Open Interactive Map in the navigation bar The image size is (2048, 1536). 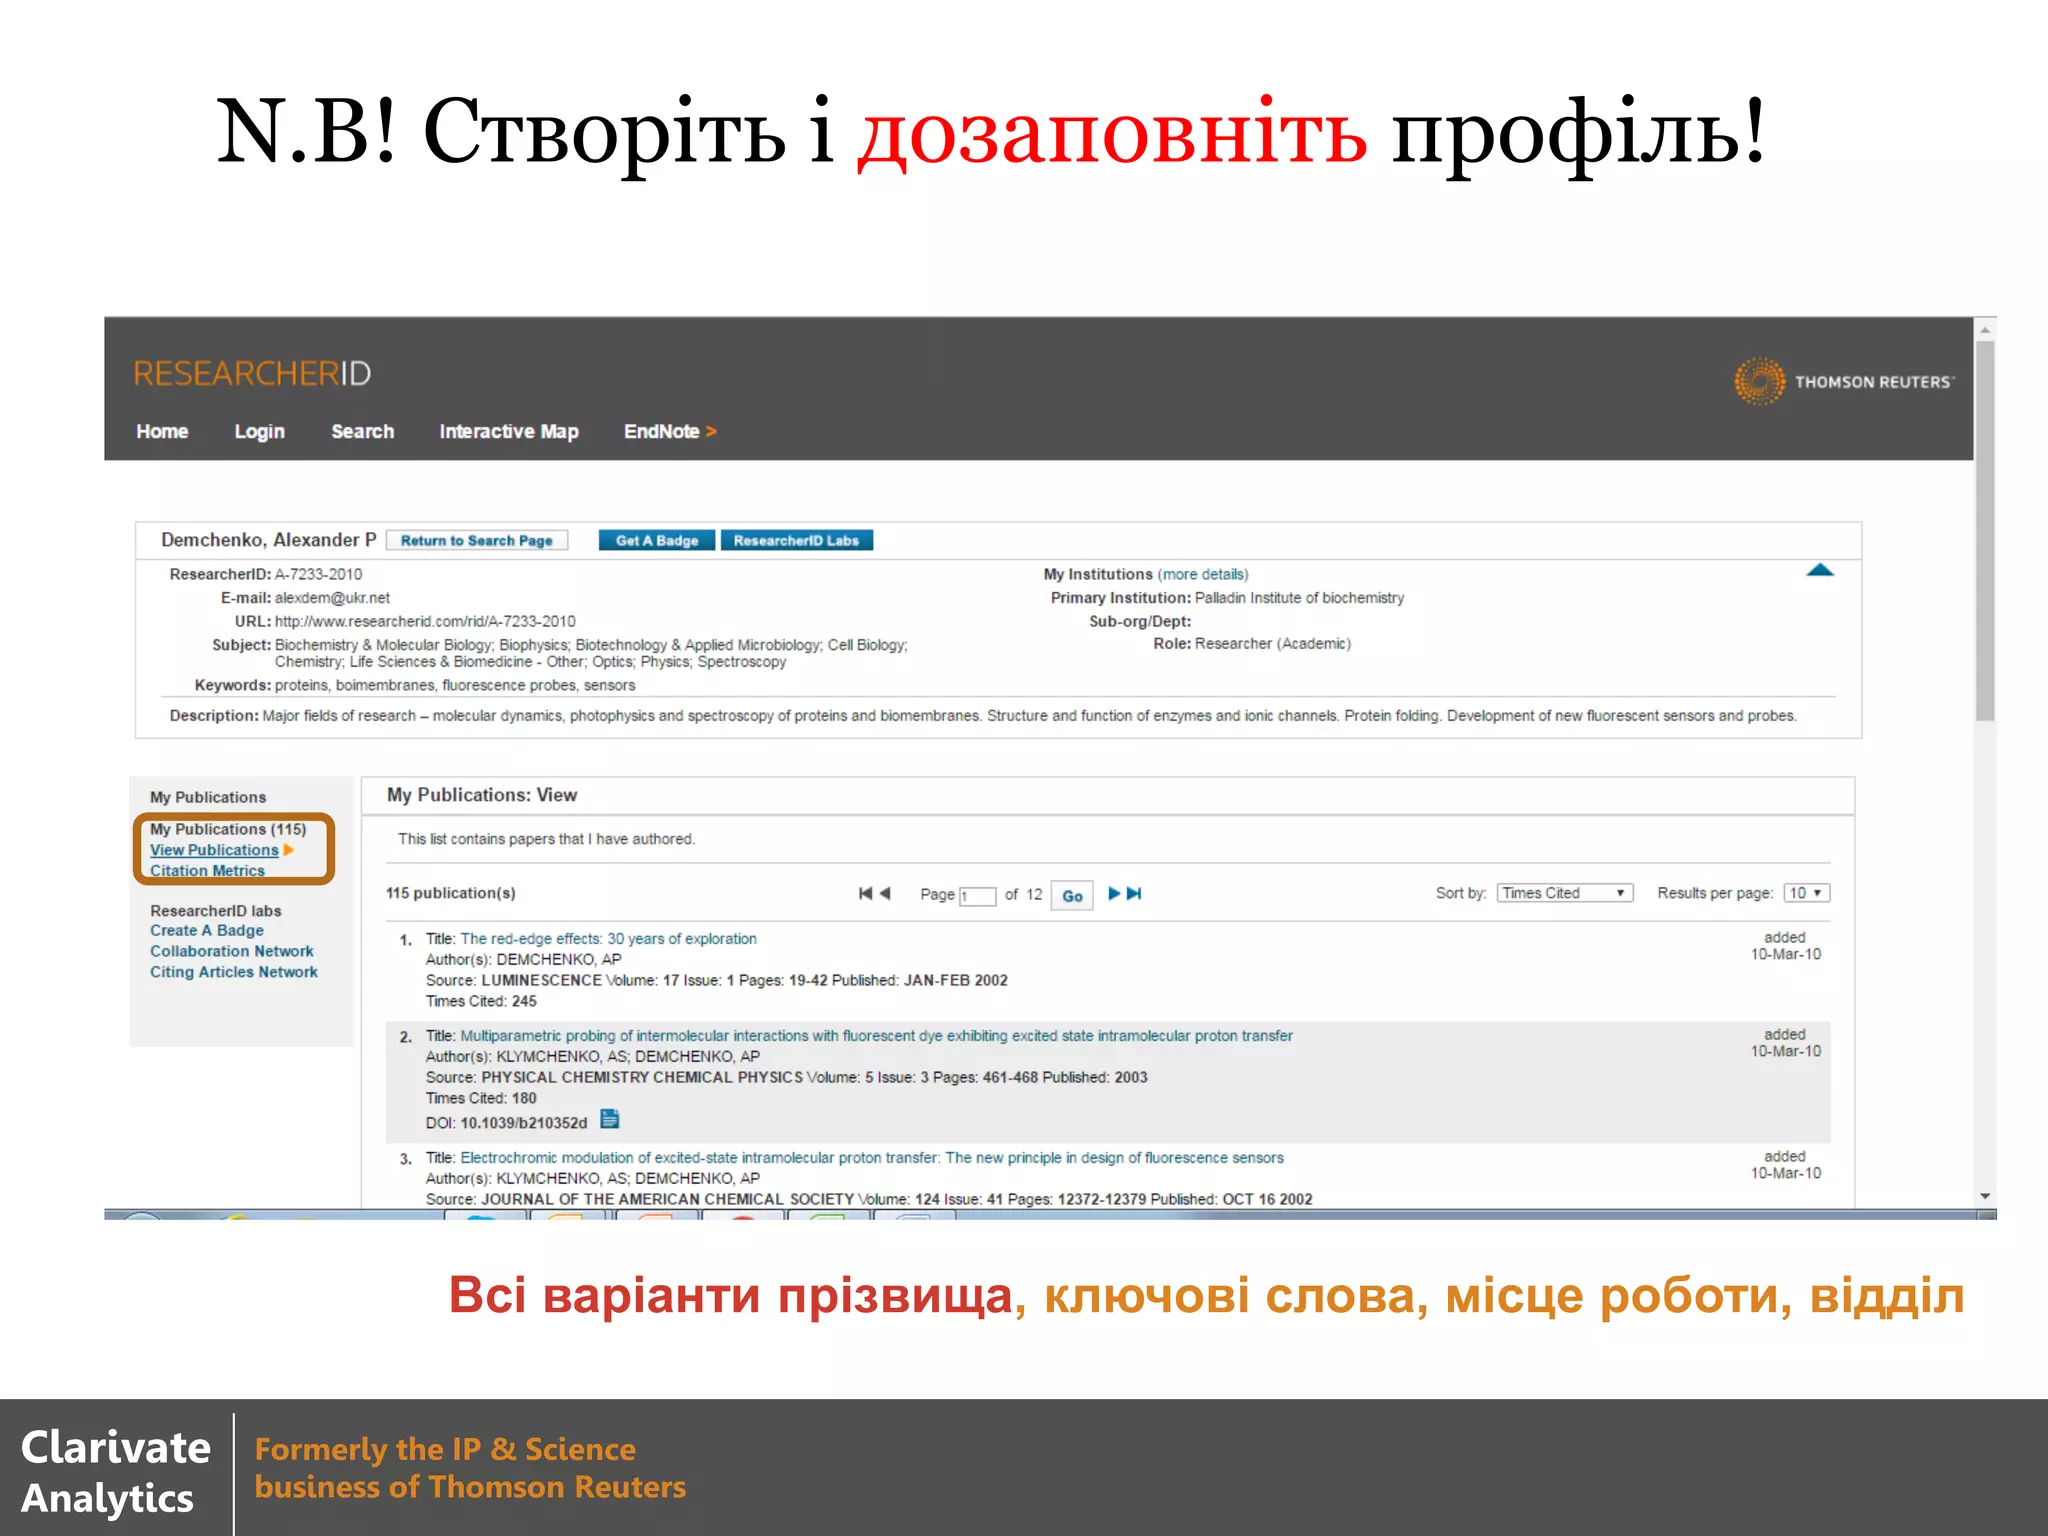click(509, 431)
